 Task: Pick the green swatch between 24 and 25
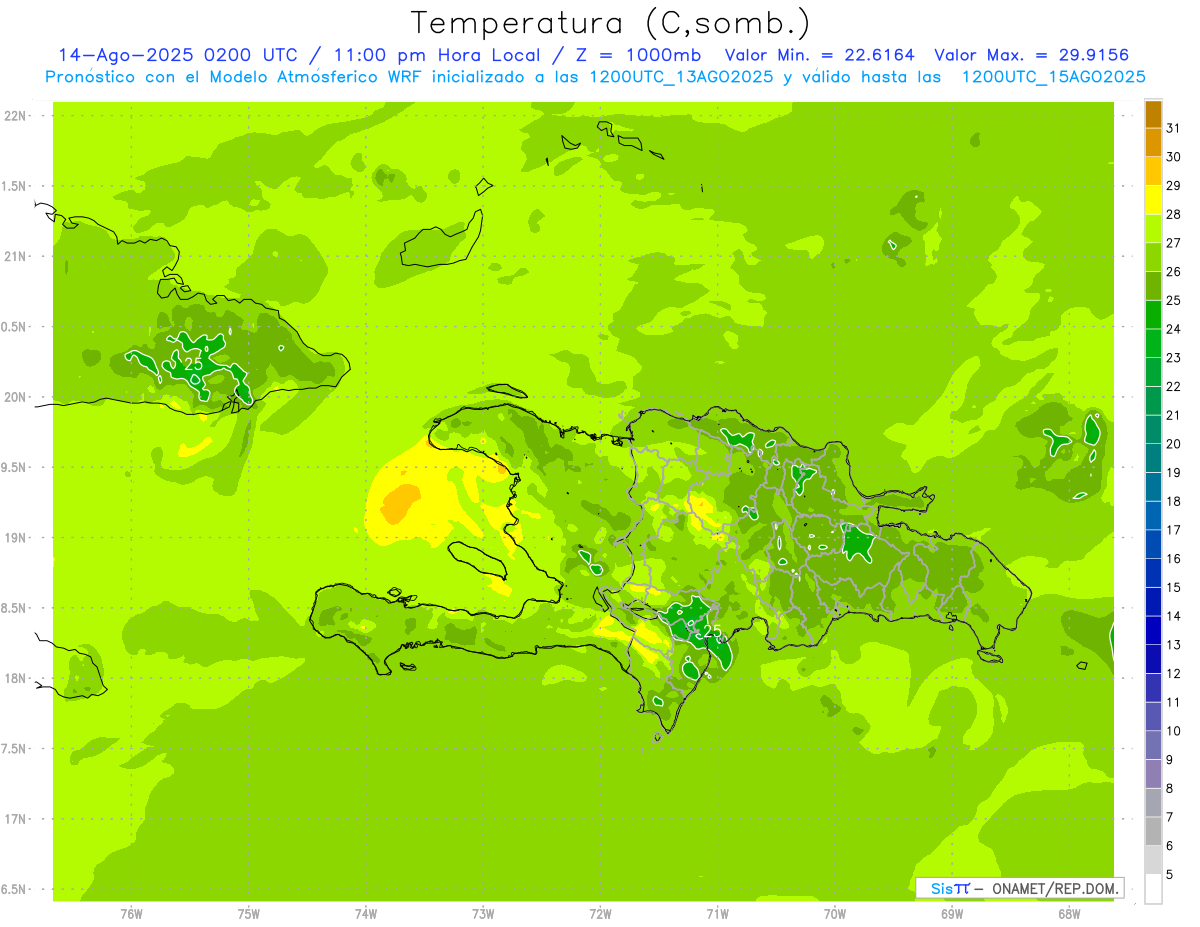[x=1153, y=314]
